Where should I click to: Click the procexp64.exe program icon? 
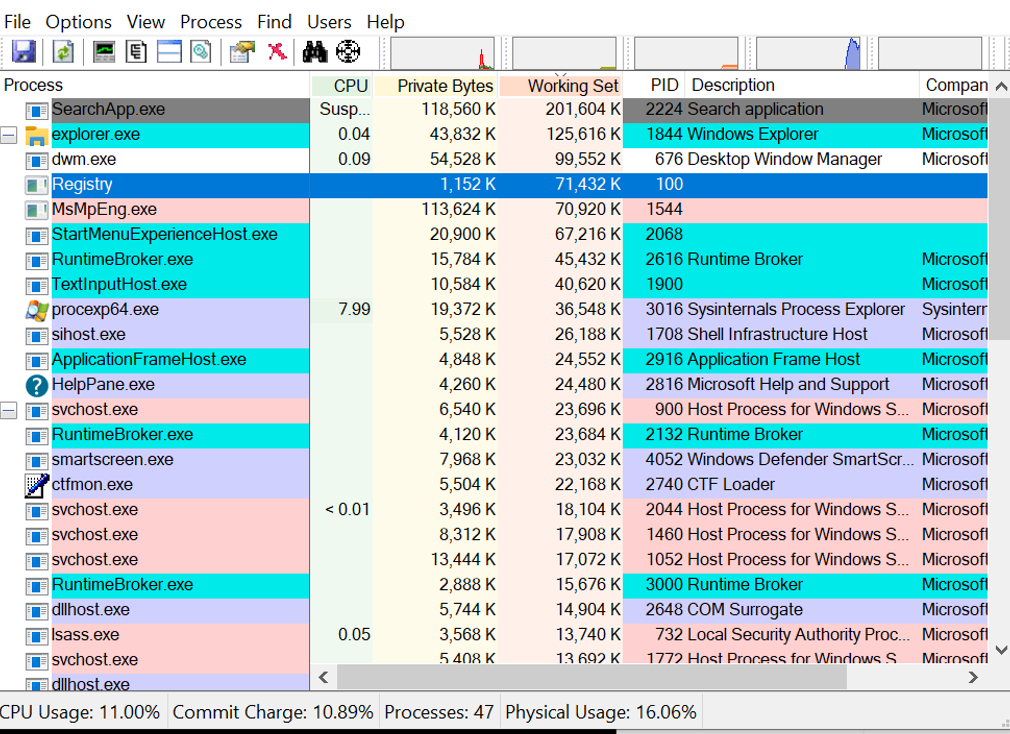pos(37,310)
